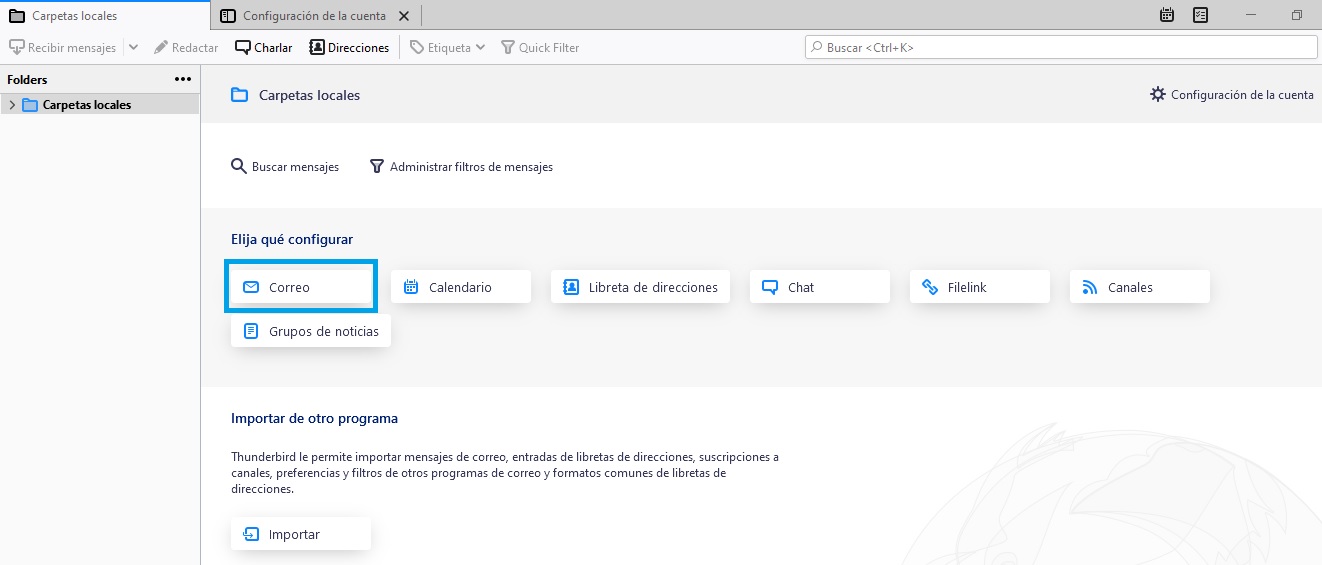
Task: Set up Canales feeds
Action: tap(1140, 287)
